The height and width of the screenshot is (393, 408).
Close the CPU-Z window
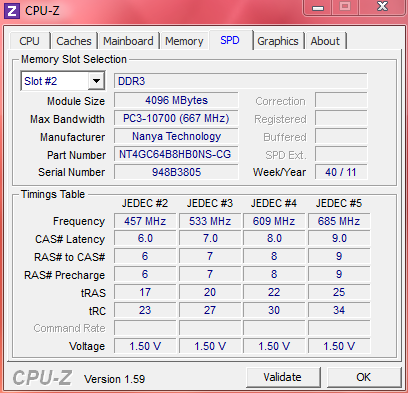382,7
